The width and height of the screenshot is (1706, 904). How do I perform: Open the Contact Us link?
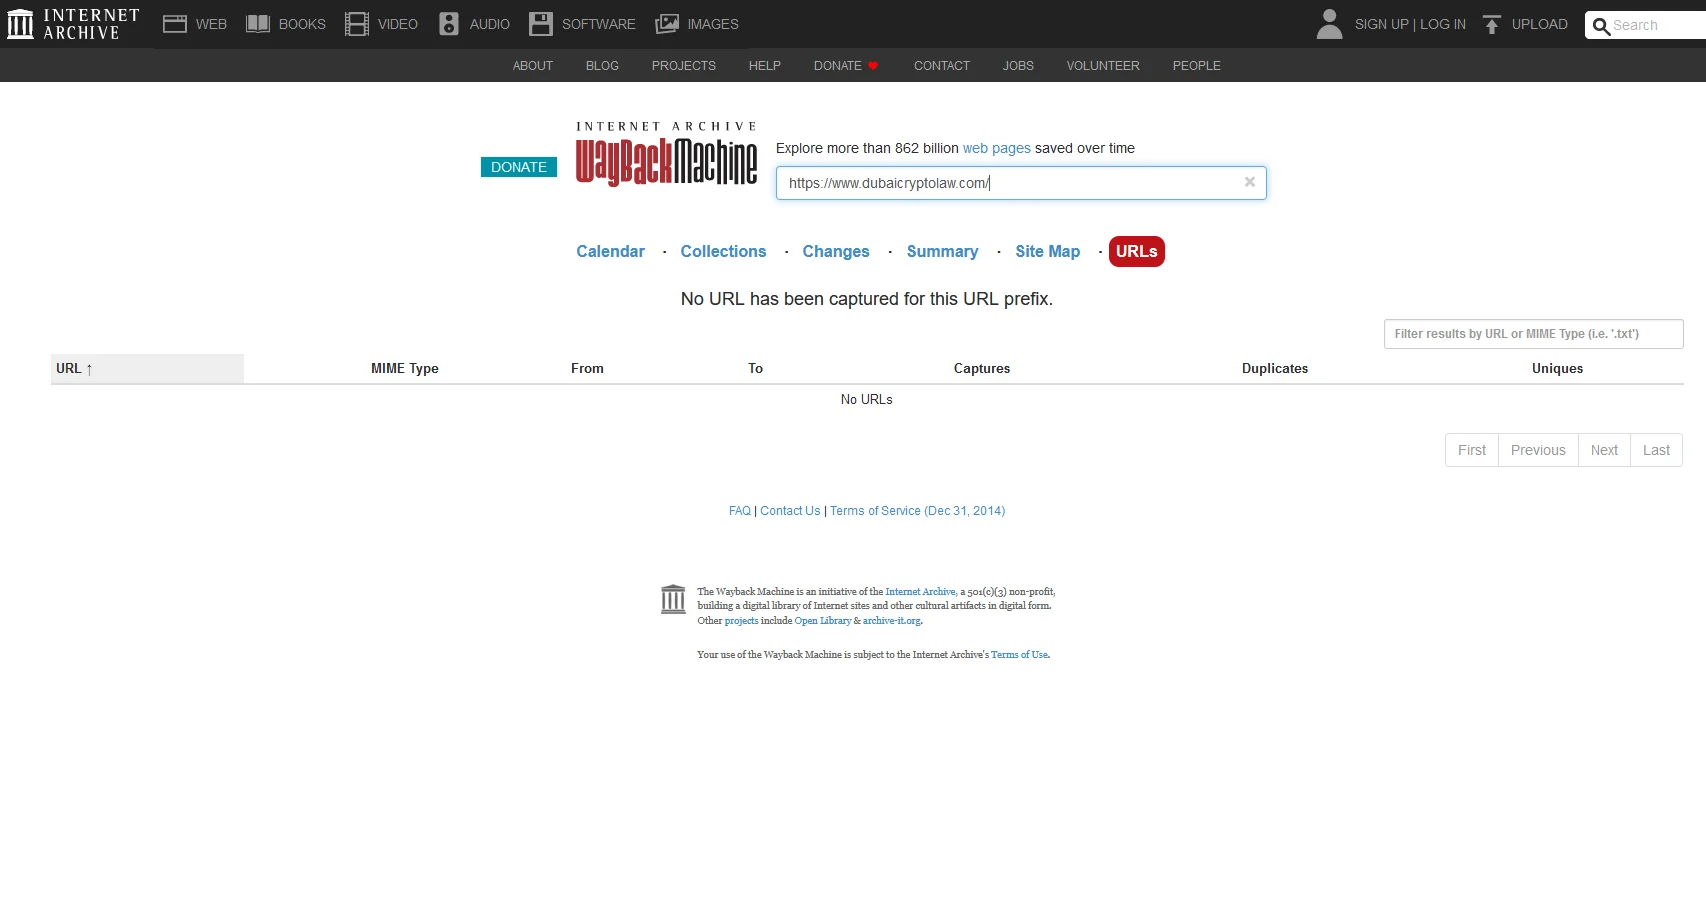tap(790, 511)
